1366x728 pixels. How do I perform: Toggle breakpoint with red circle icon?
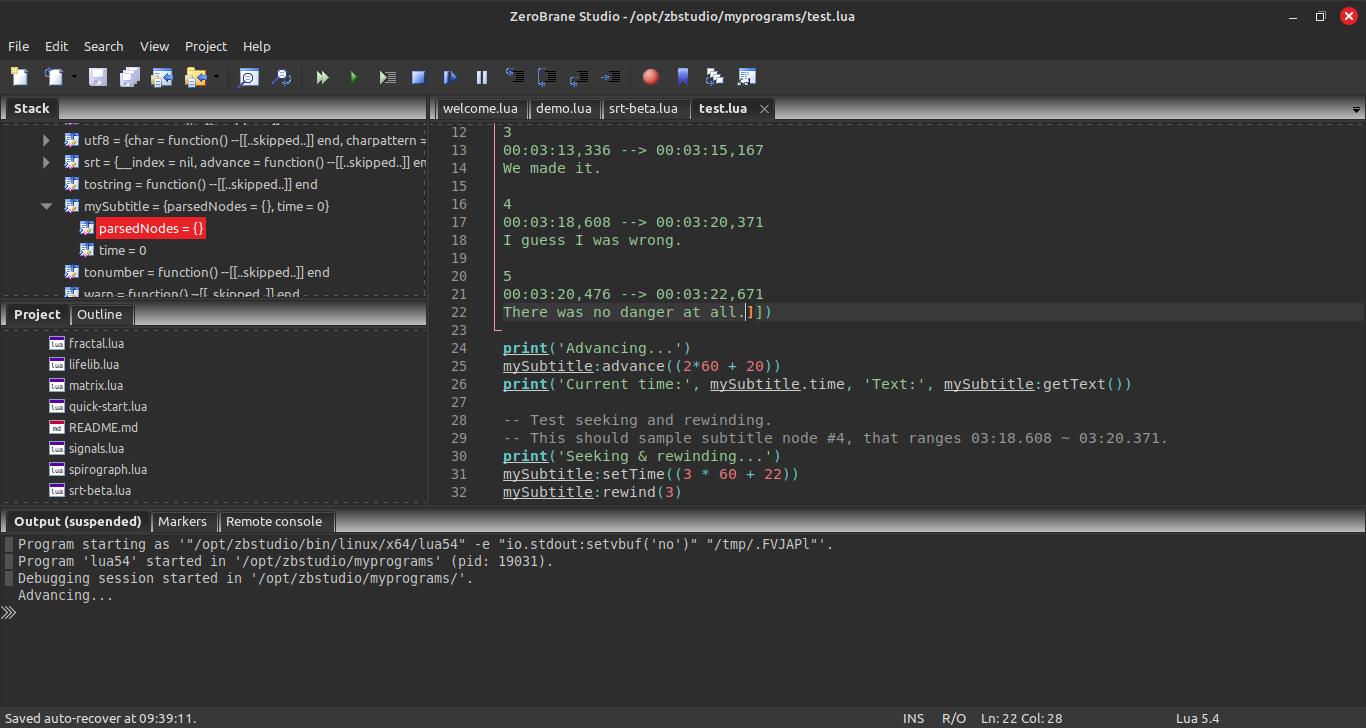651,76
